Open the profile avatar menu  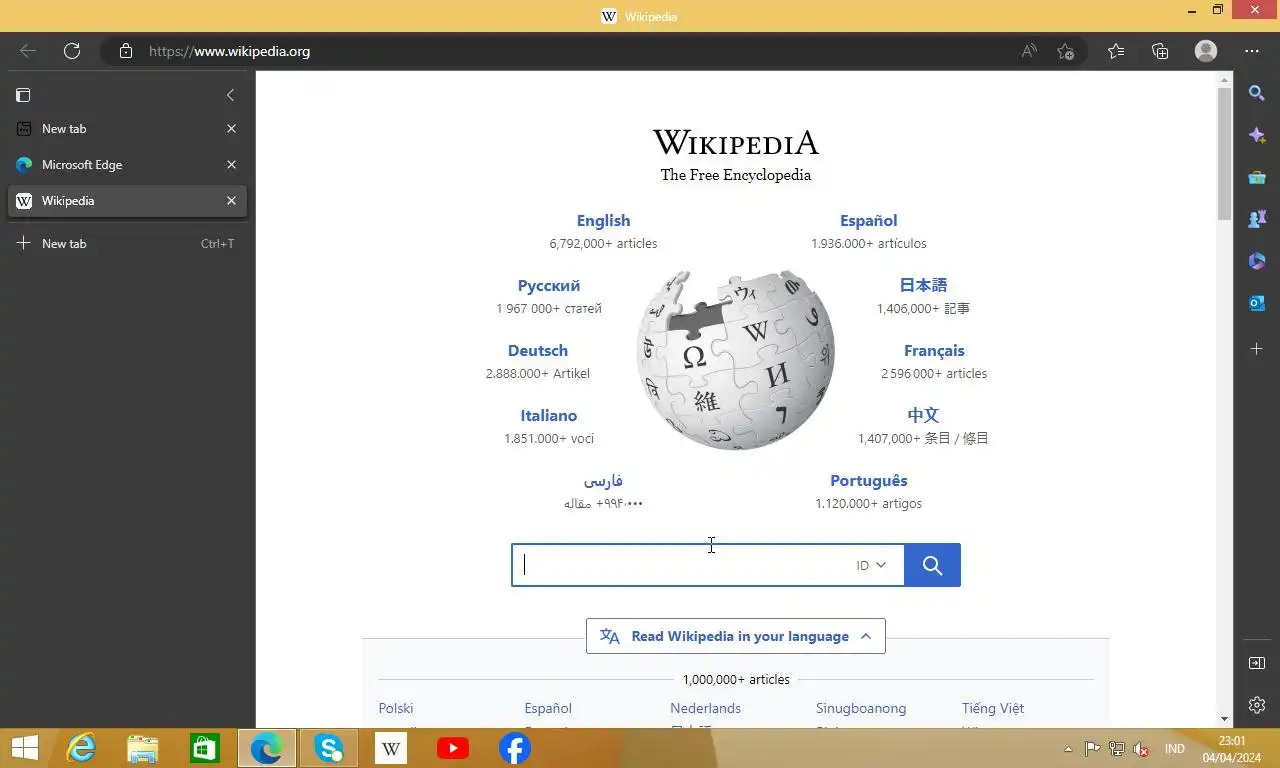coord(1206,51)
